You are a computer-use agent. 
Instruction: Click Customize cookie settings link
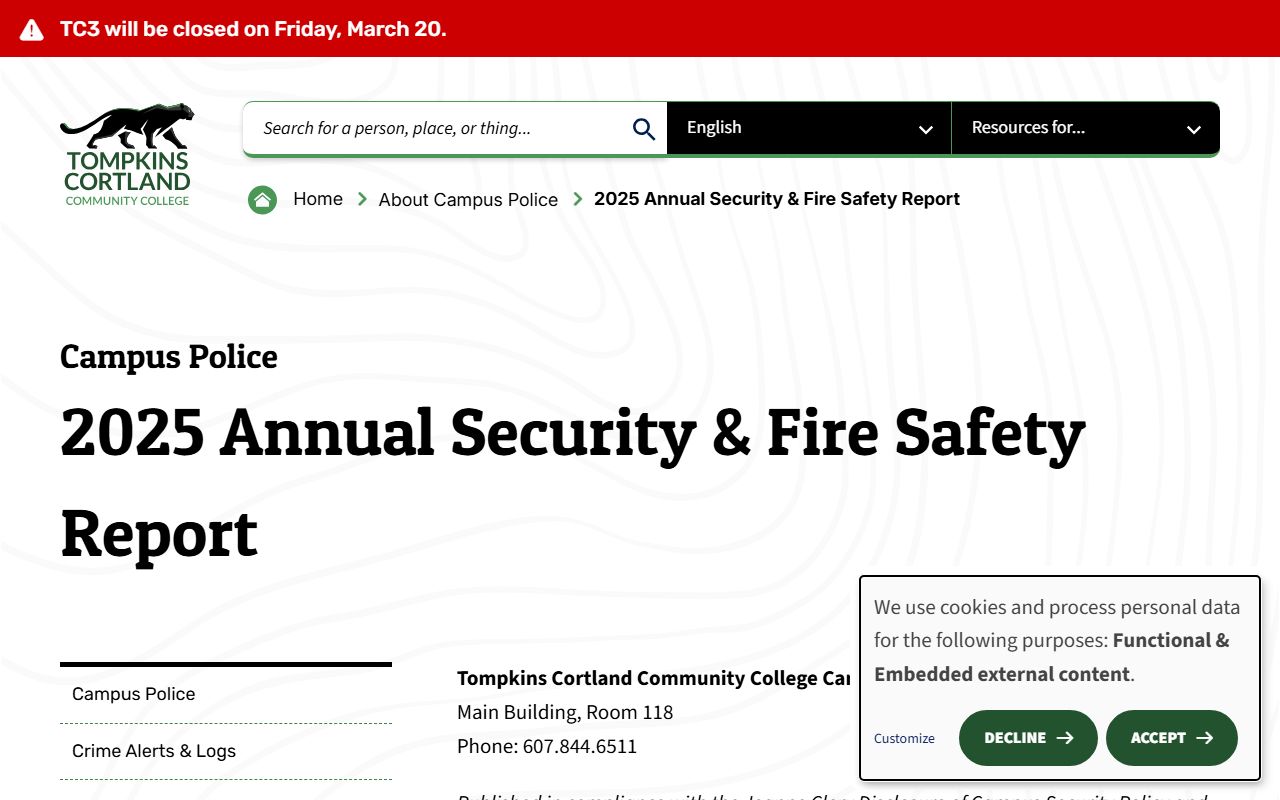(904, 739)
